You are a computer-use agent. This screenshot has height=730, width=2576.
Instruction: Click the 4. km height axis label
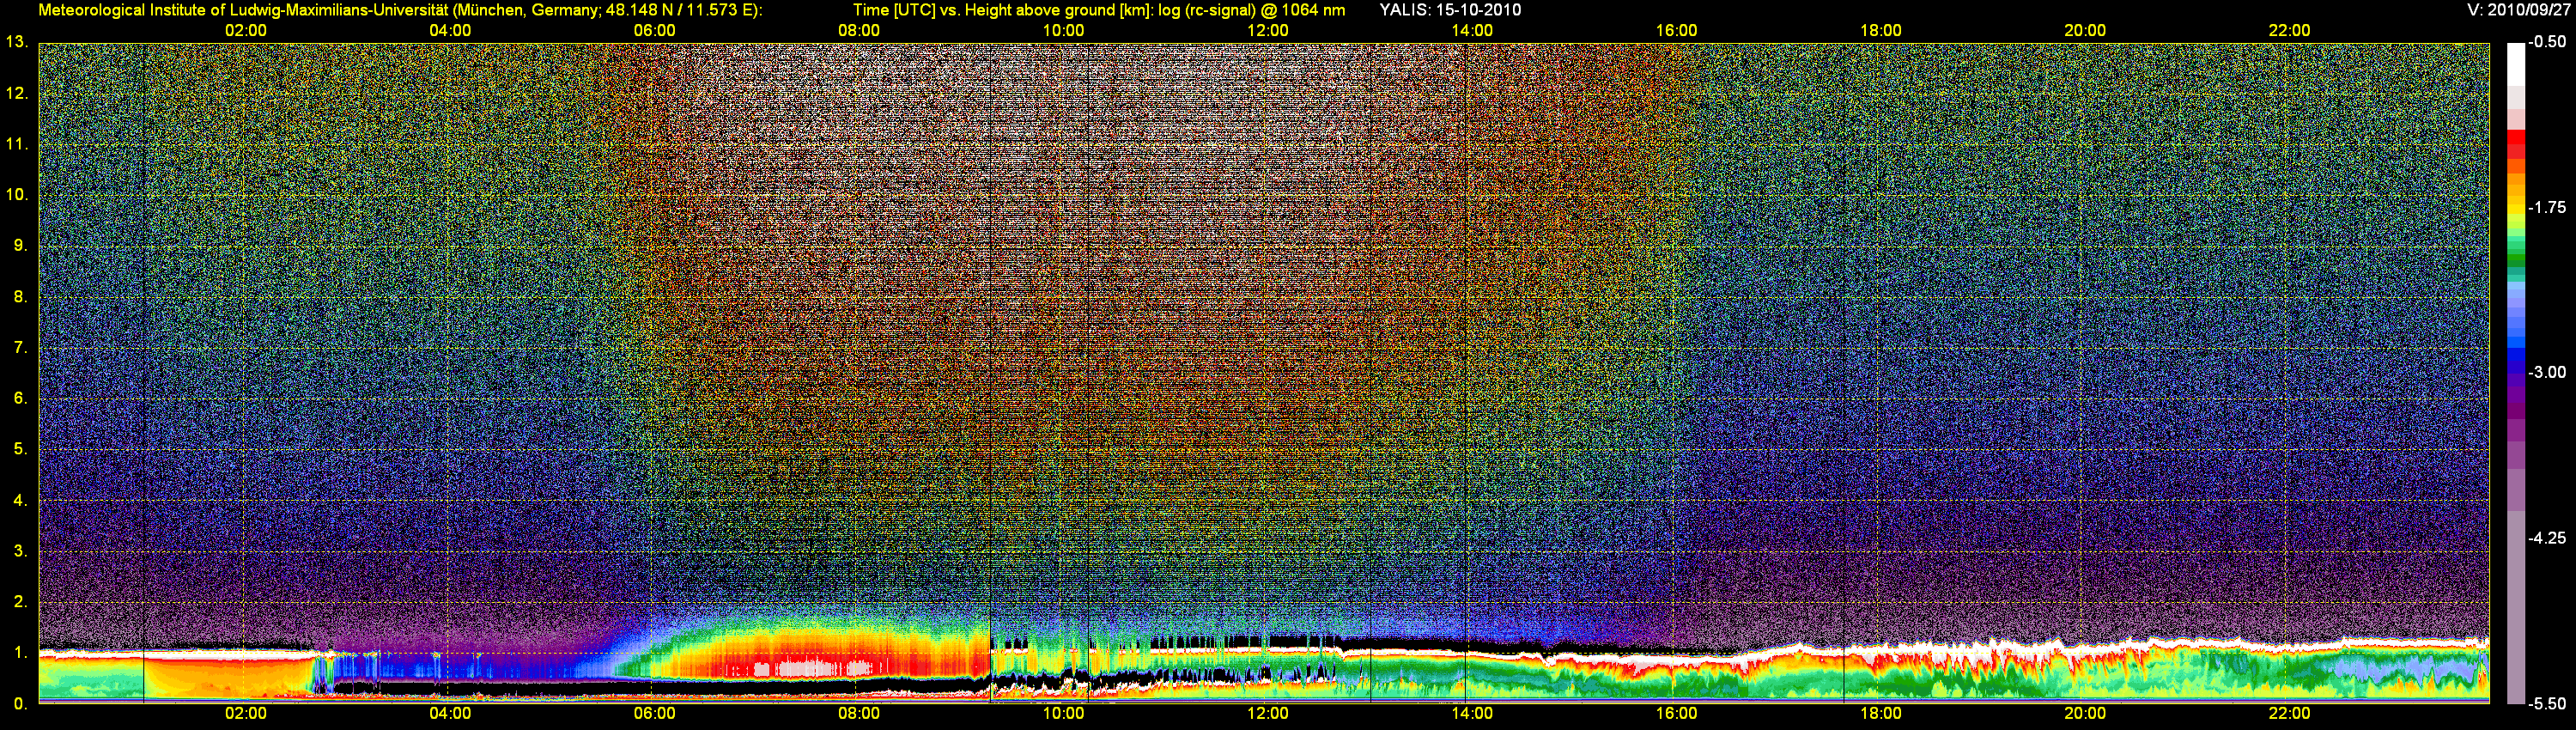coord(20,500)
